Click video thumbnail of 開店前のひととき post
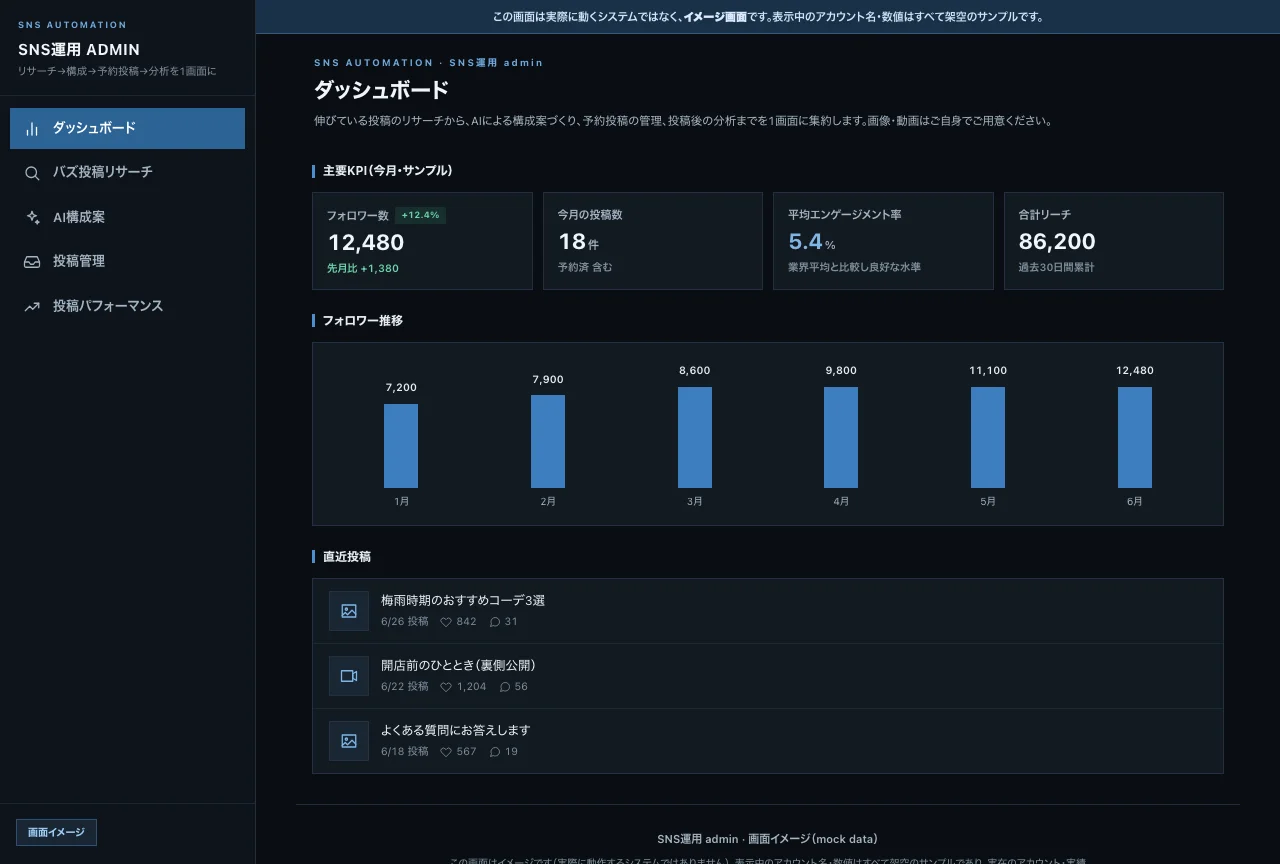Image resolution: width=1280 pixels, height=864 pixels. pyautogui.click(x=349, y=676)
